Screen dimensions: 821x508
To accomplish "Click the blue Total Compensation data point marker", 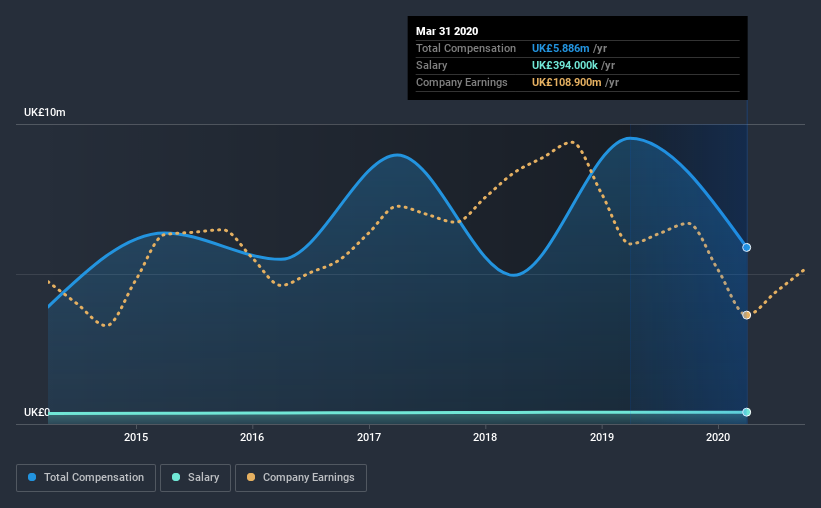I will pos(747,247).
